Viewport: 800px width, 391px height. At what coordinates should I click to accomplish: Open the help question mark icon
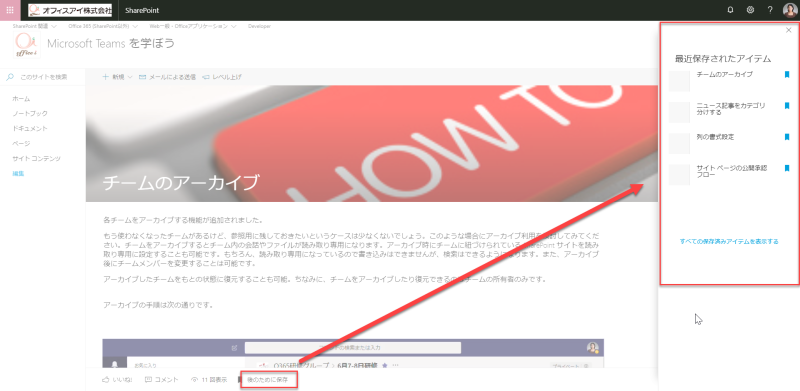point(770,10)
